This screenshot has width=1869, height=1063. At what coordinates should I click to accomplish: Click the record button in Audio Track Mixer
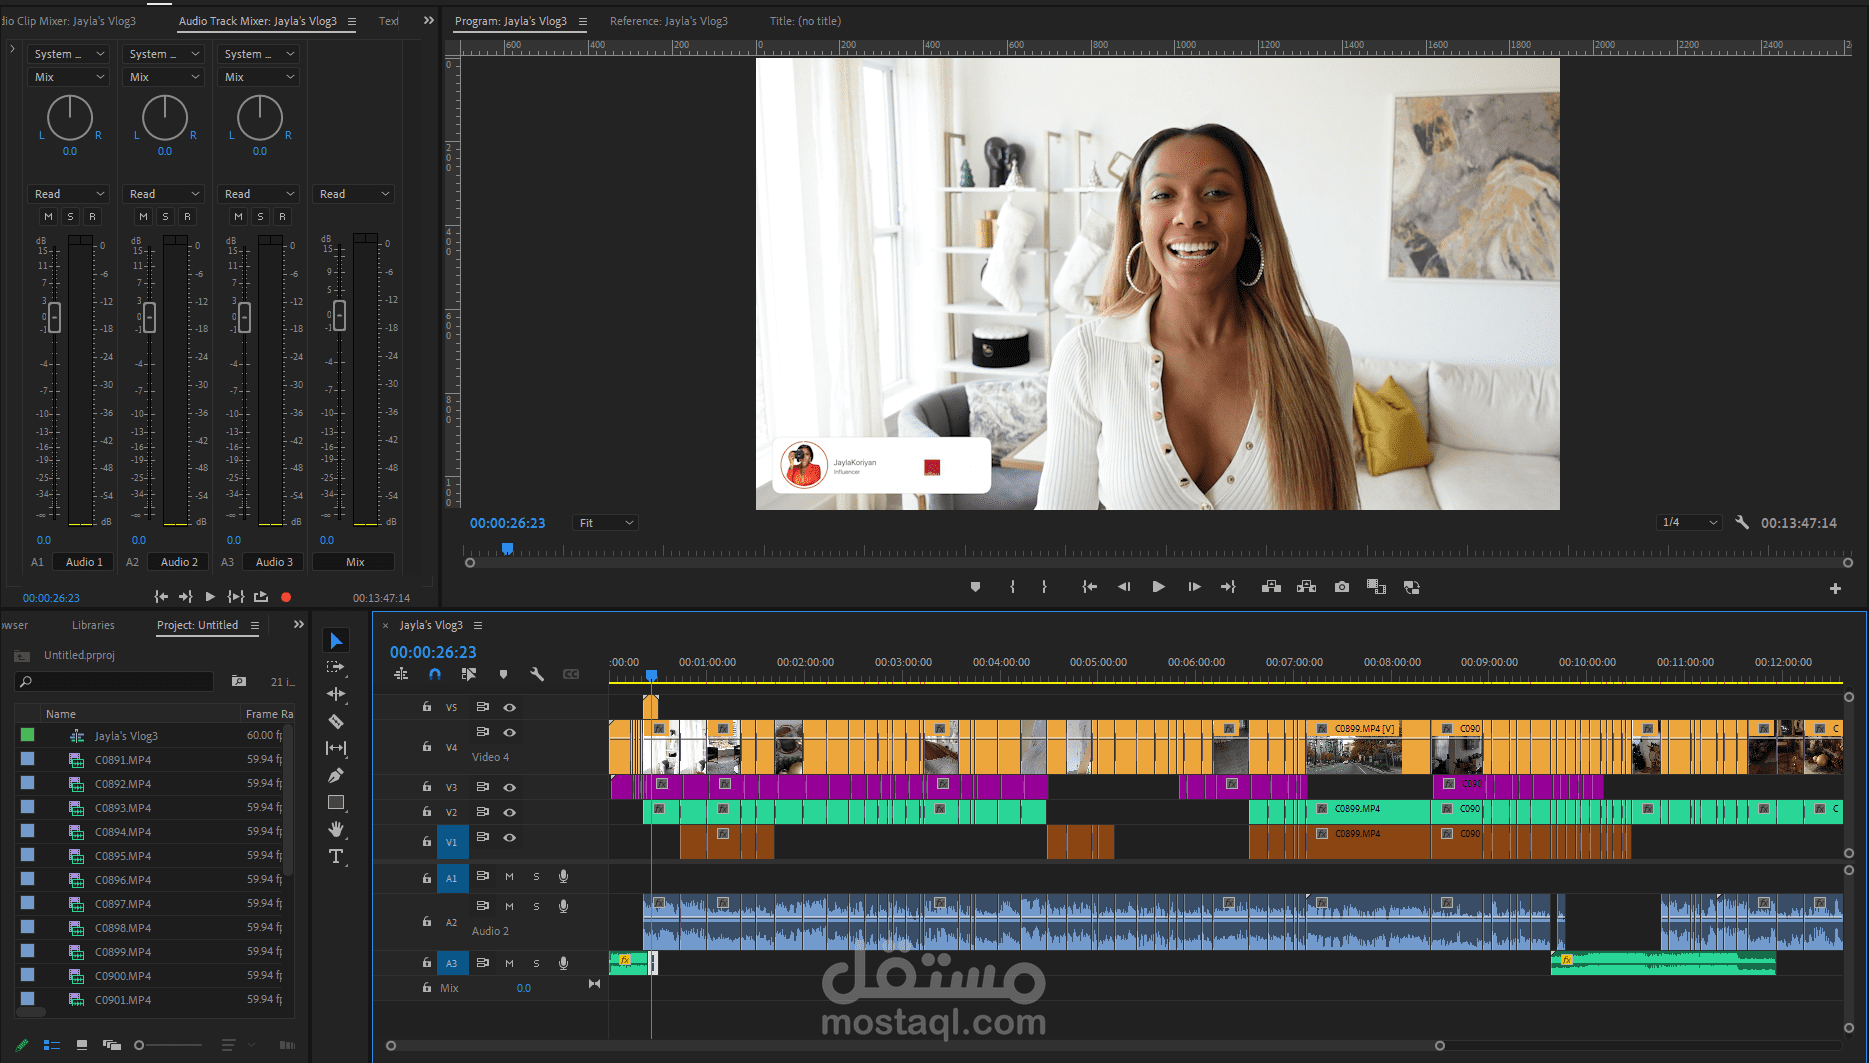tap(286, 597)
